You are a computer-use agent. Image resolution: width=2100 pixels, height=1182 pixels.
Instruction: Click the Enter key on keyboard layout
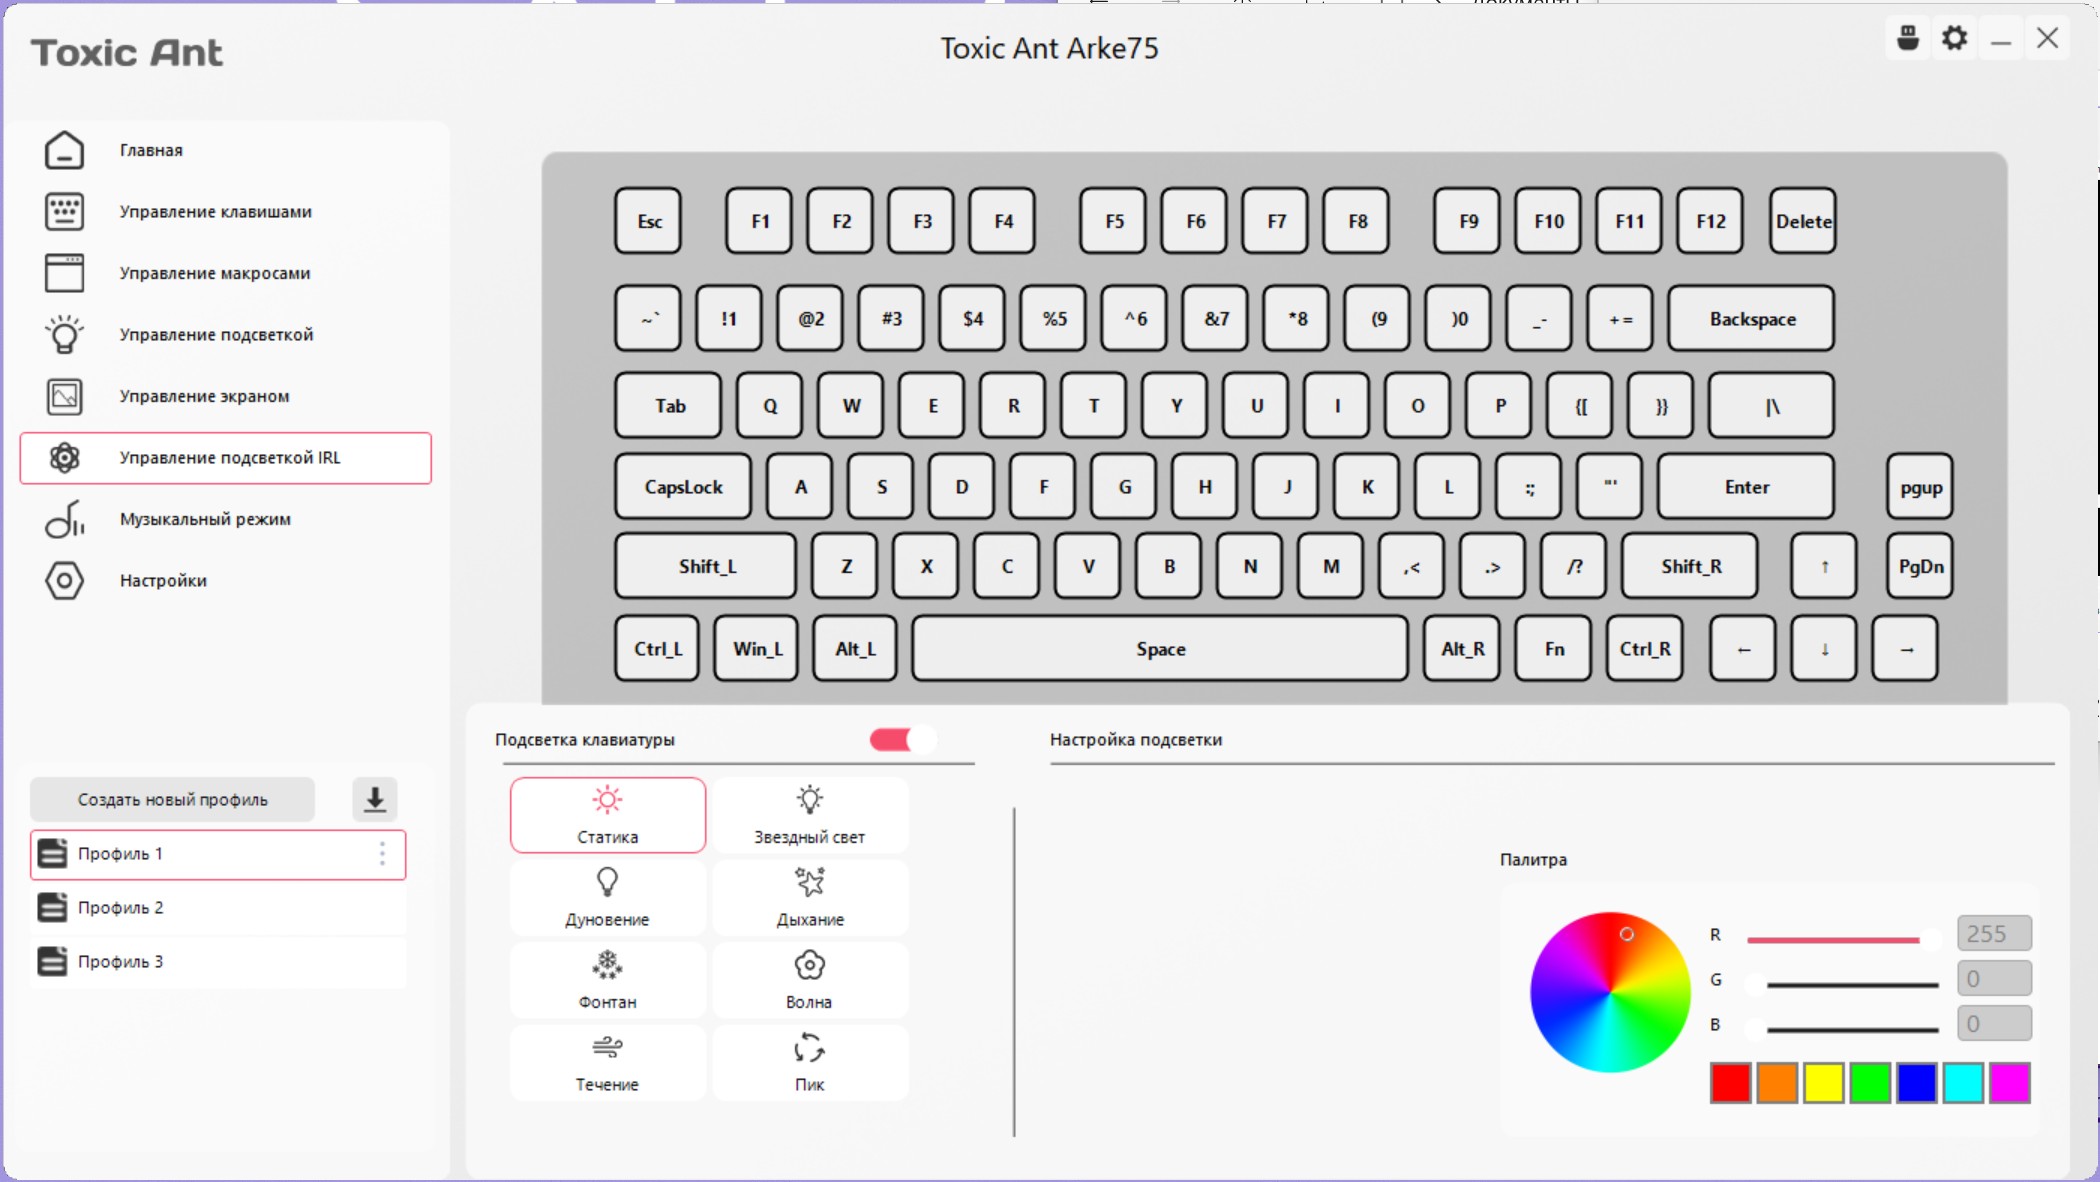[x=1746, y=487]
